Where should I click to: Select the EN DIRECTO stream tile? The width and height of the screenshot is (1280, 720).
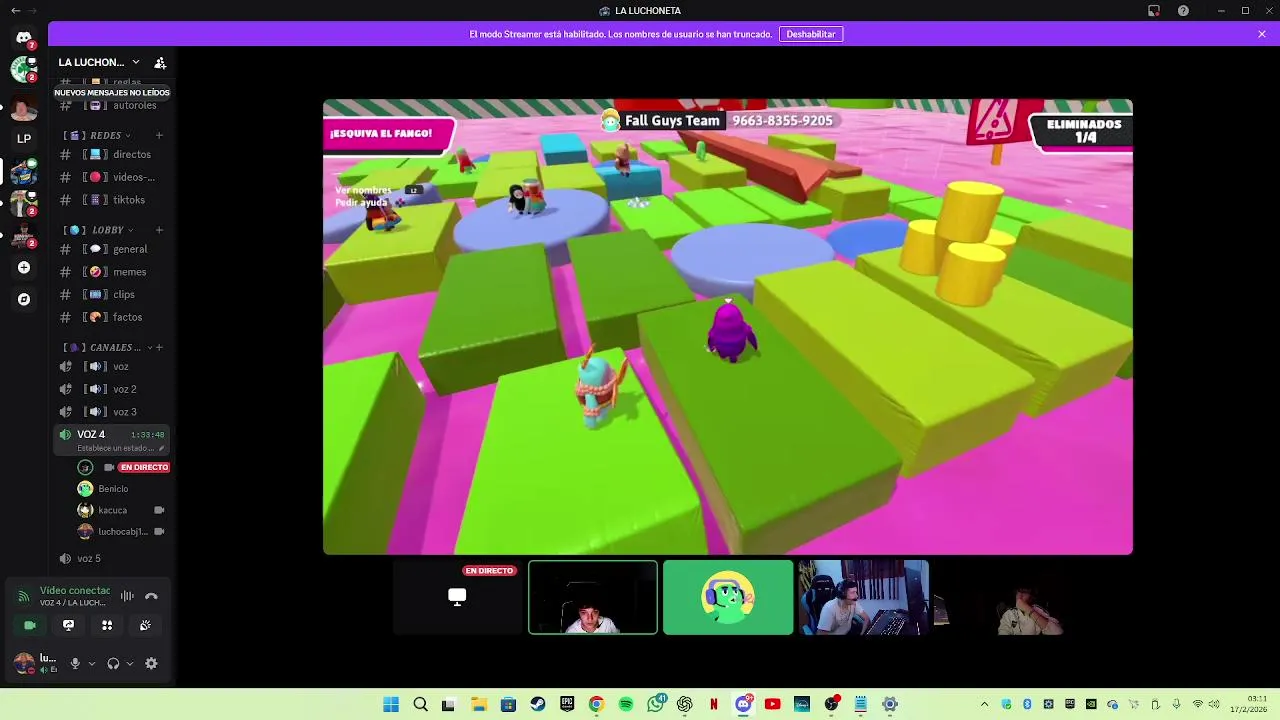(x=457, y=597)
